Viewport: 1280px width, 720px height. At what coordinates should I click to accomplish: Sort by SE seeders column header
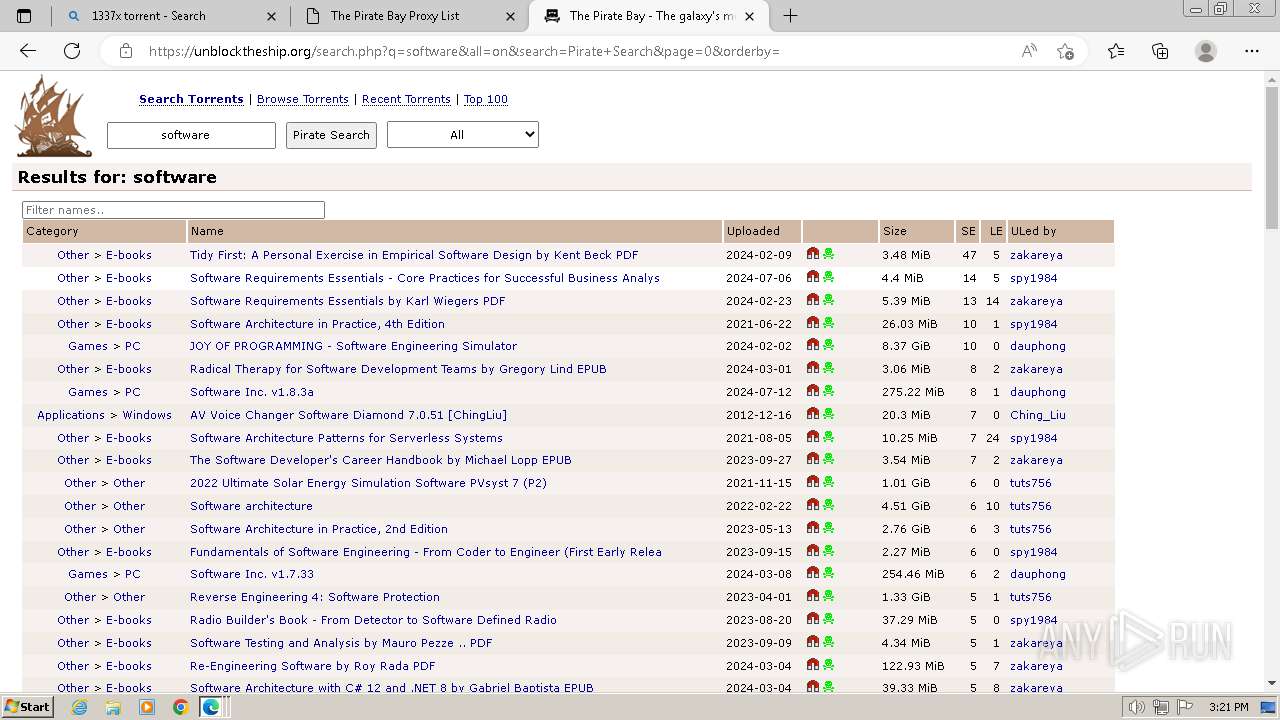968,231
